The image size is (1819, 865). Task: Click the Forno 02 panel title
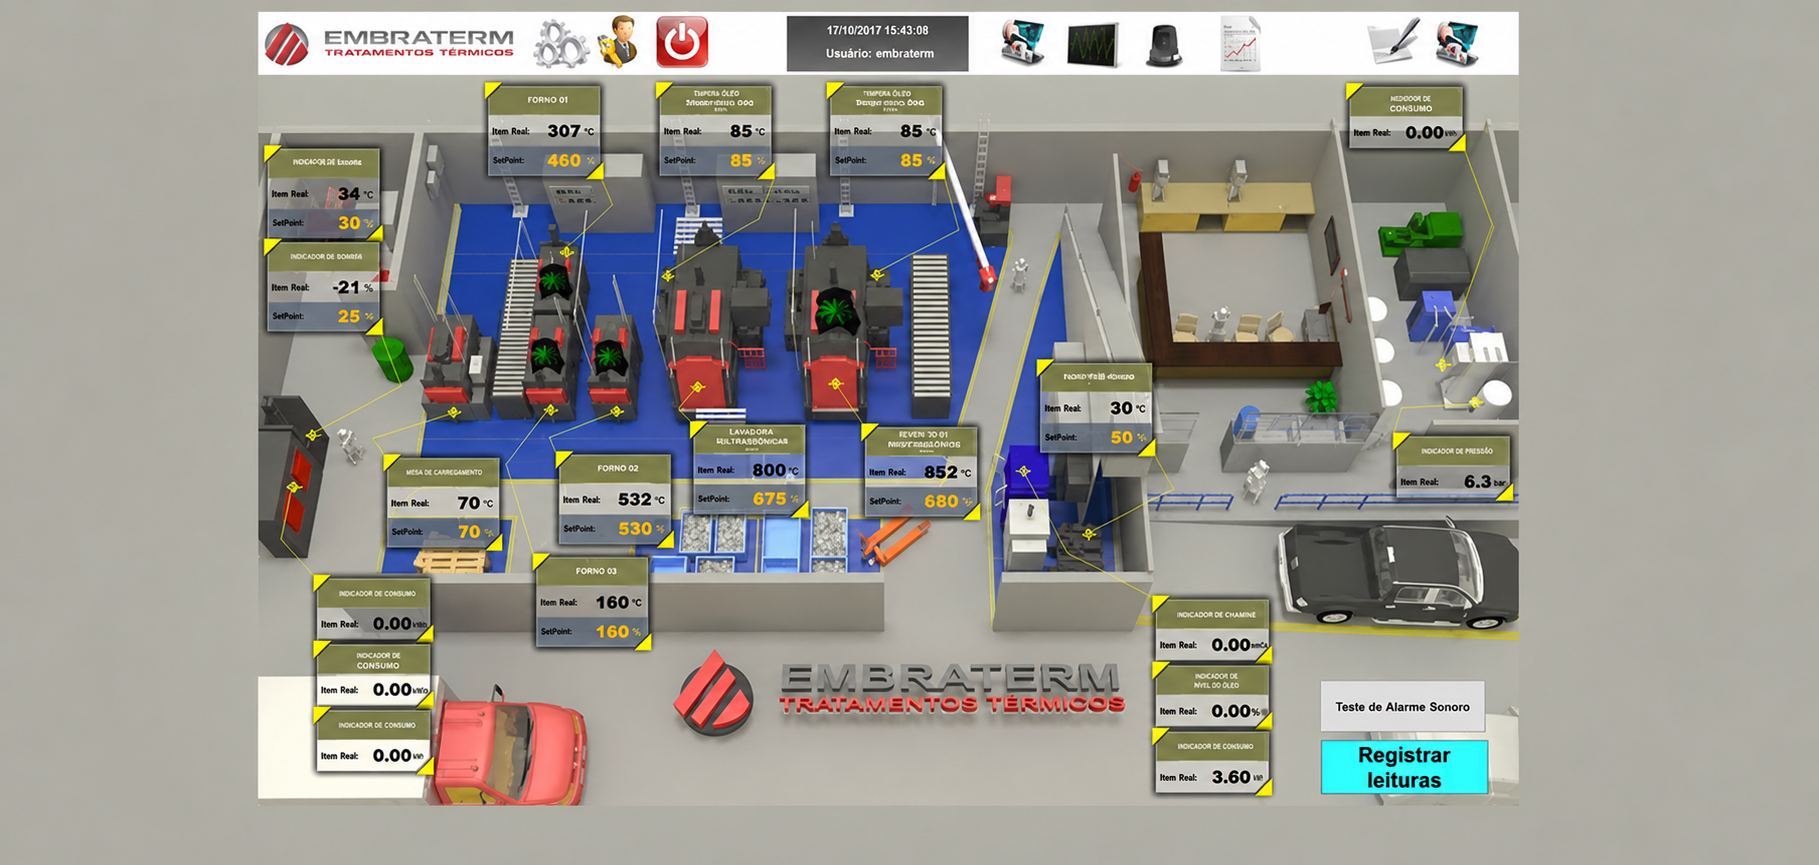point(618,468)
